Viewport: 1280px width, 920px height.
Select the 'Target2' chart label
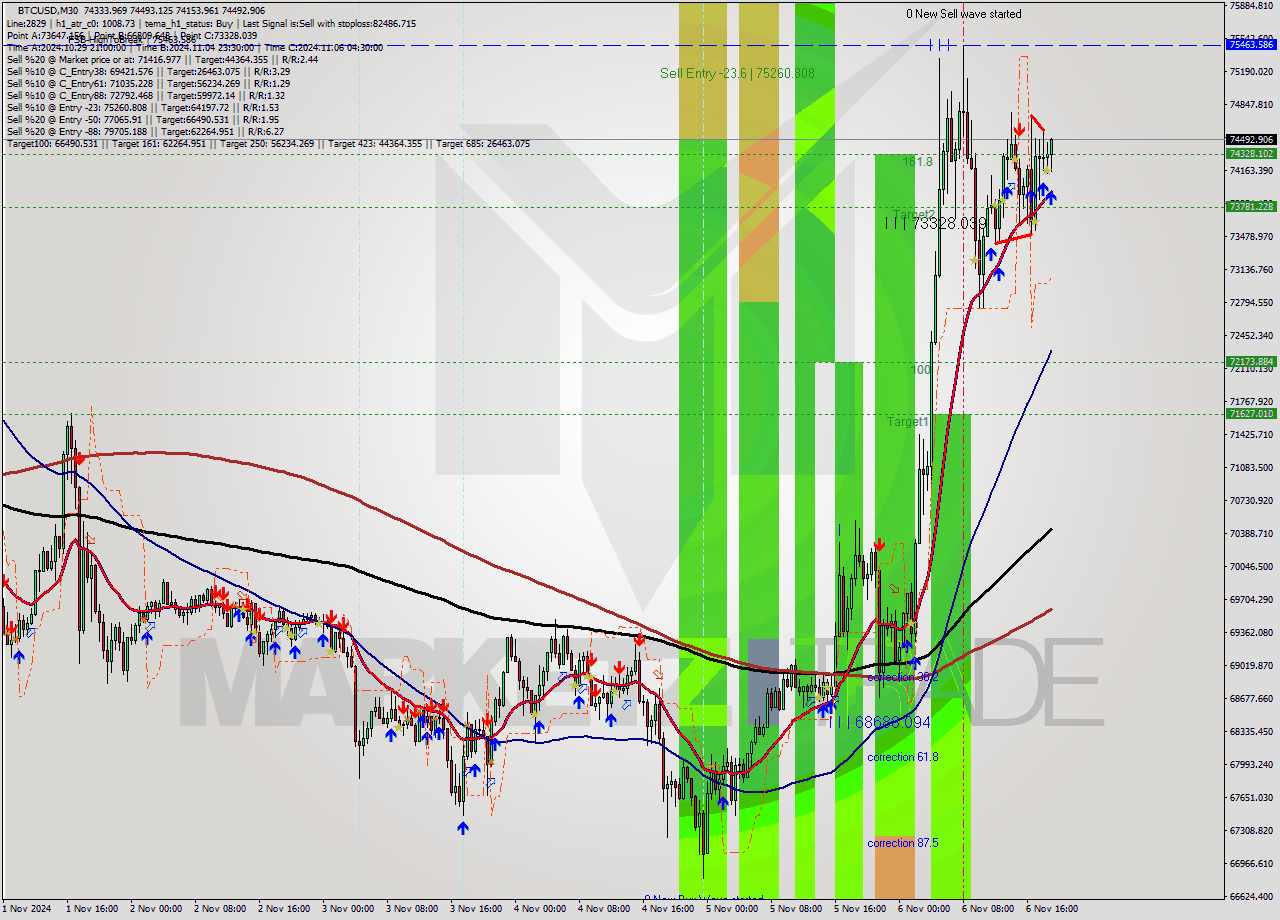pos(913,215)
